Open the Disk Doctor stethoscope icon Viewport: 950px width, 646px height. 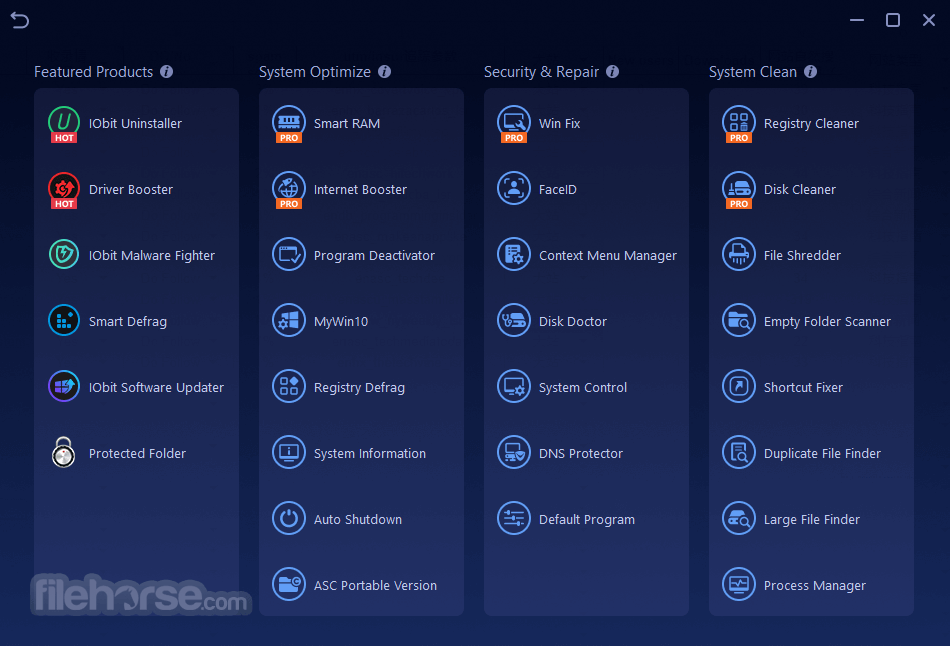(x=514, y=321)
